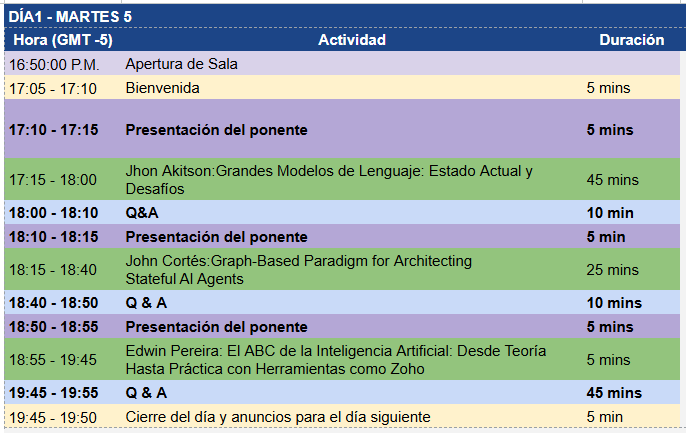The width and height of the screenshot is (686, 433).
Task: Click the 25 mins duration cell
Action: point(631,269)
